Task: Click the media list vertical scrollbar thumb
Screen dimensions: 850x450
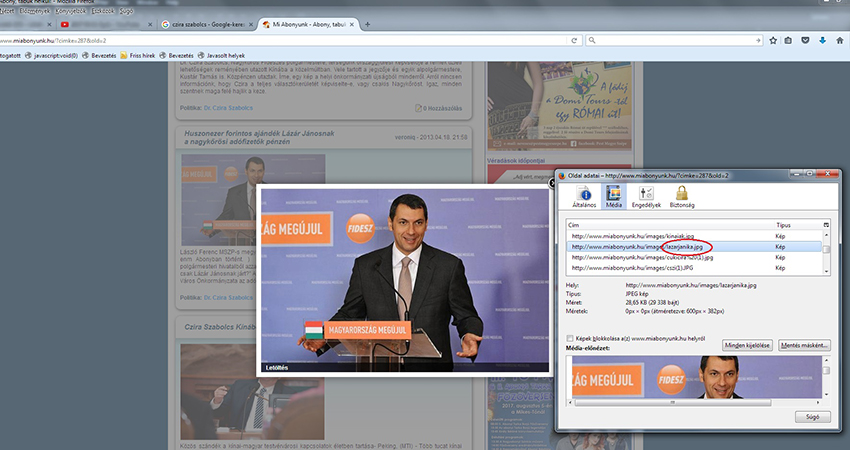Action: pyautogui.click(x=826, y=249)
